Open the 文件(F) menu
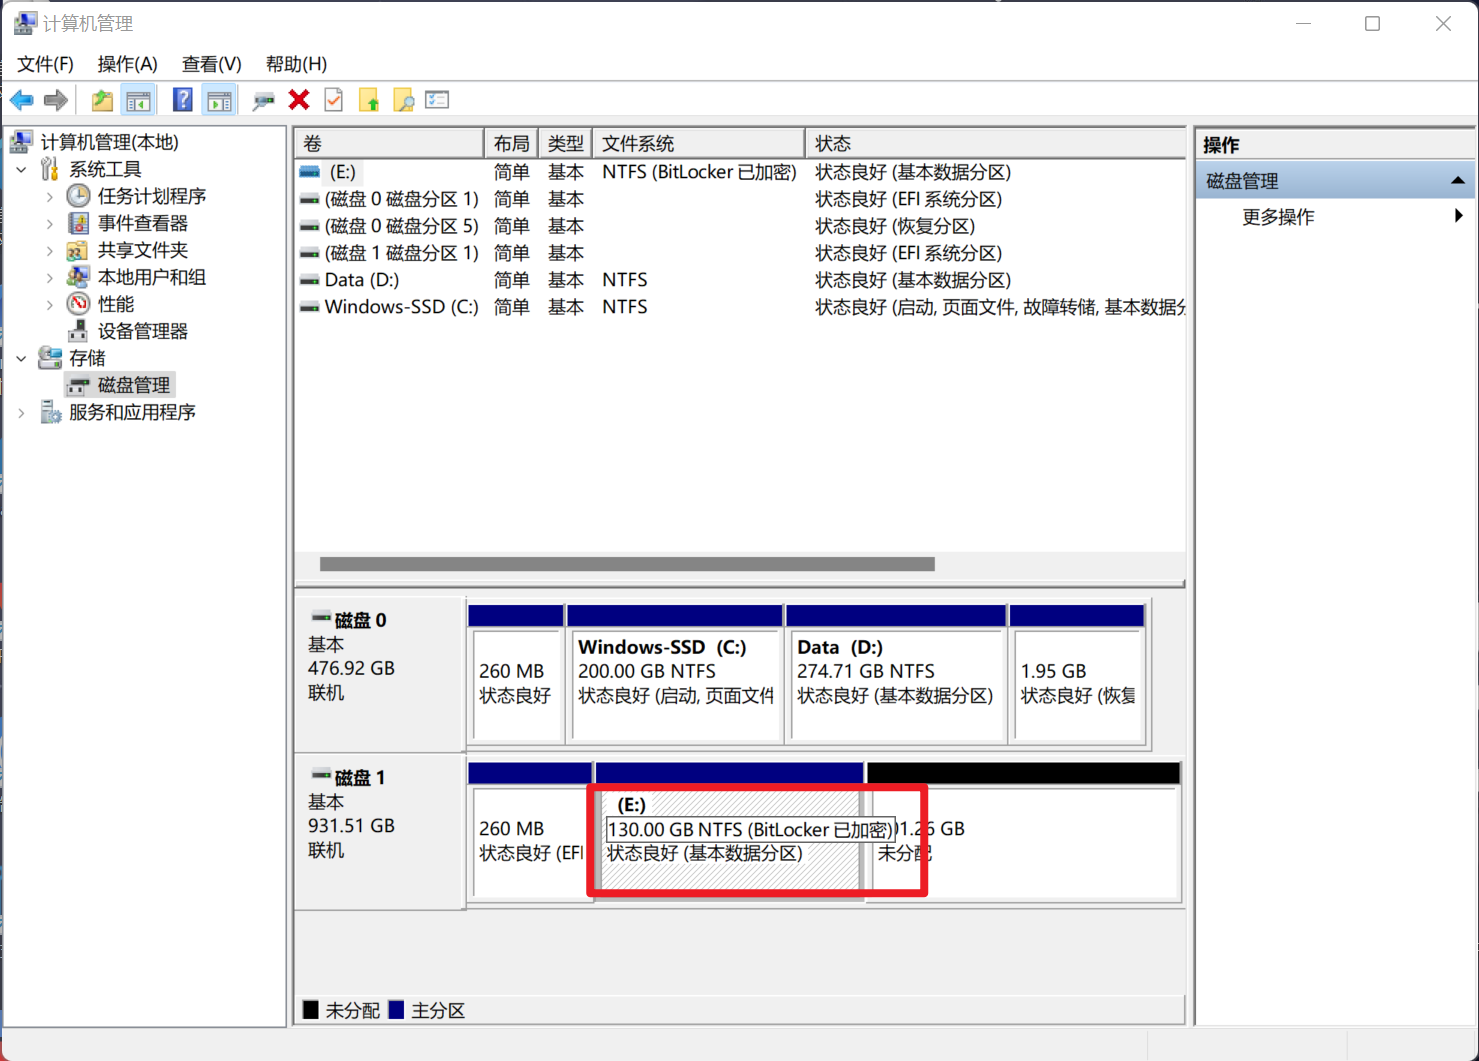This screenshot has width=1479, height=1061. [45, 64]
